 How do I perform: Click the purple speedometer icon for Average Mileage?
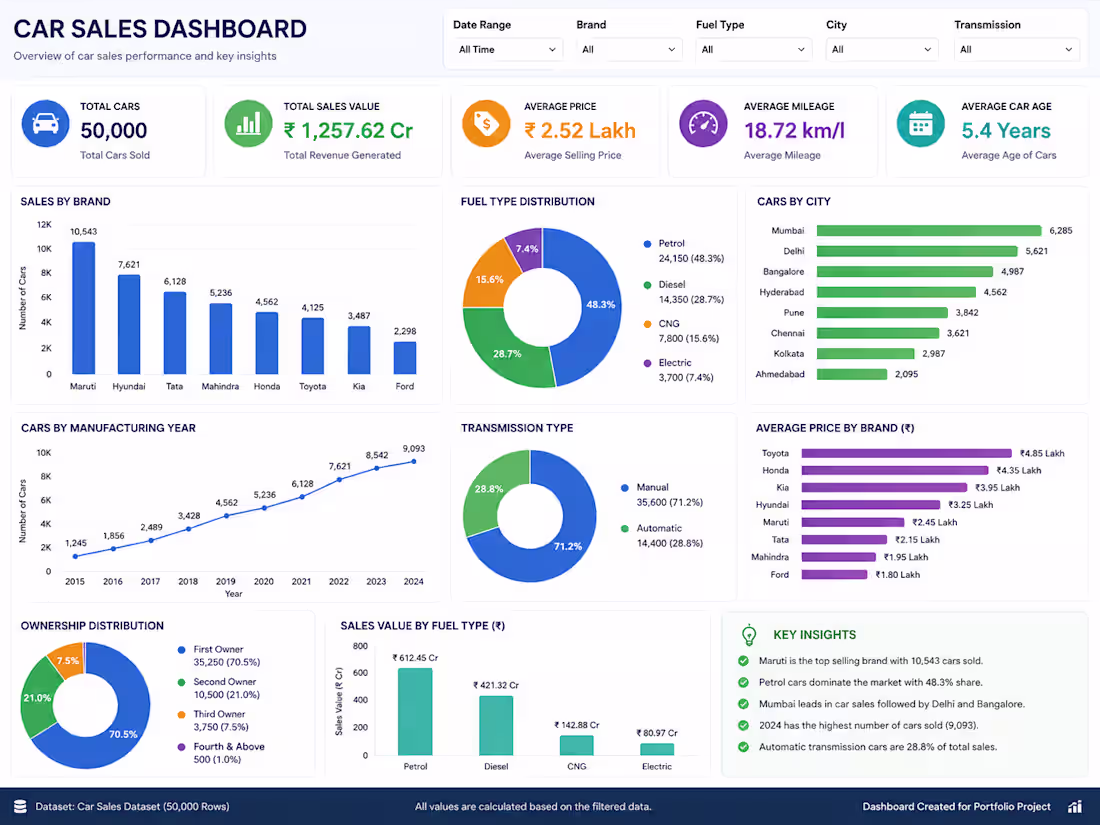click(x=703, y=123)
